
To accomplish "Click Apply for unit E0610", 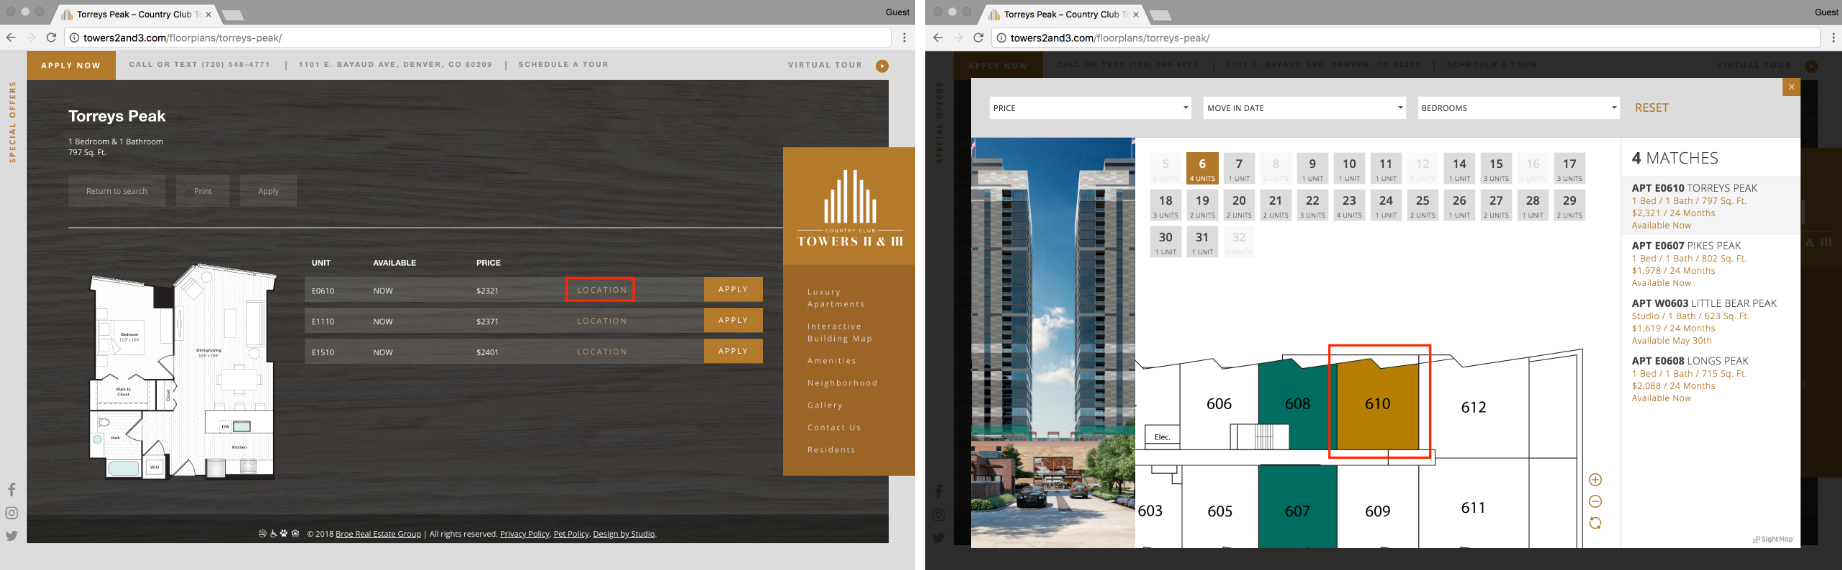I will click(733, 289).
